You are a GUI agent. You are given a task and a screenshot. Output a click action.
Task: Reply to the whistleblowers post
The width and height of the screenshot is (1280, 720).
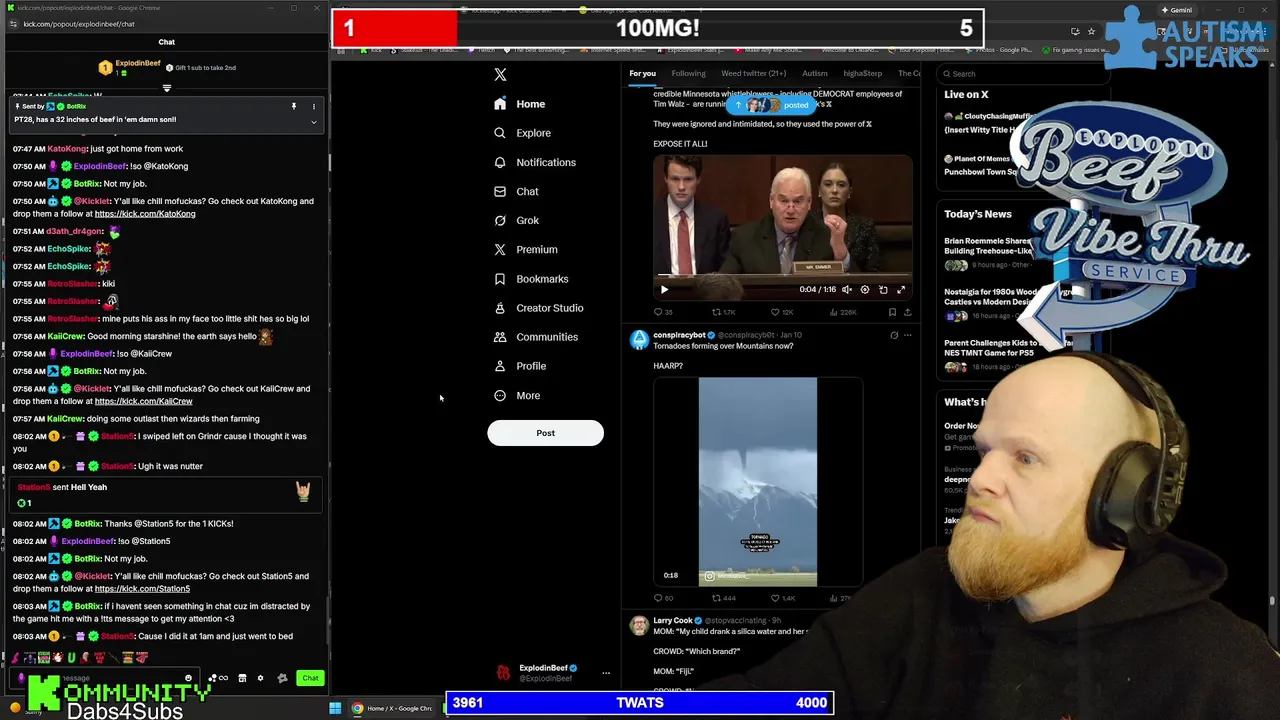pos(662,312)
